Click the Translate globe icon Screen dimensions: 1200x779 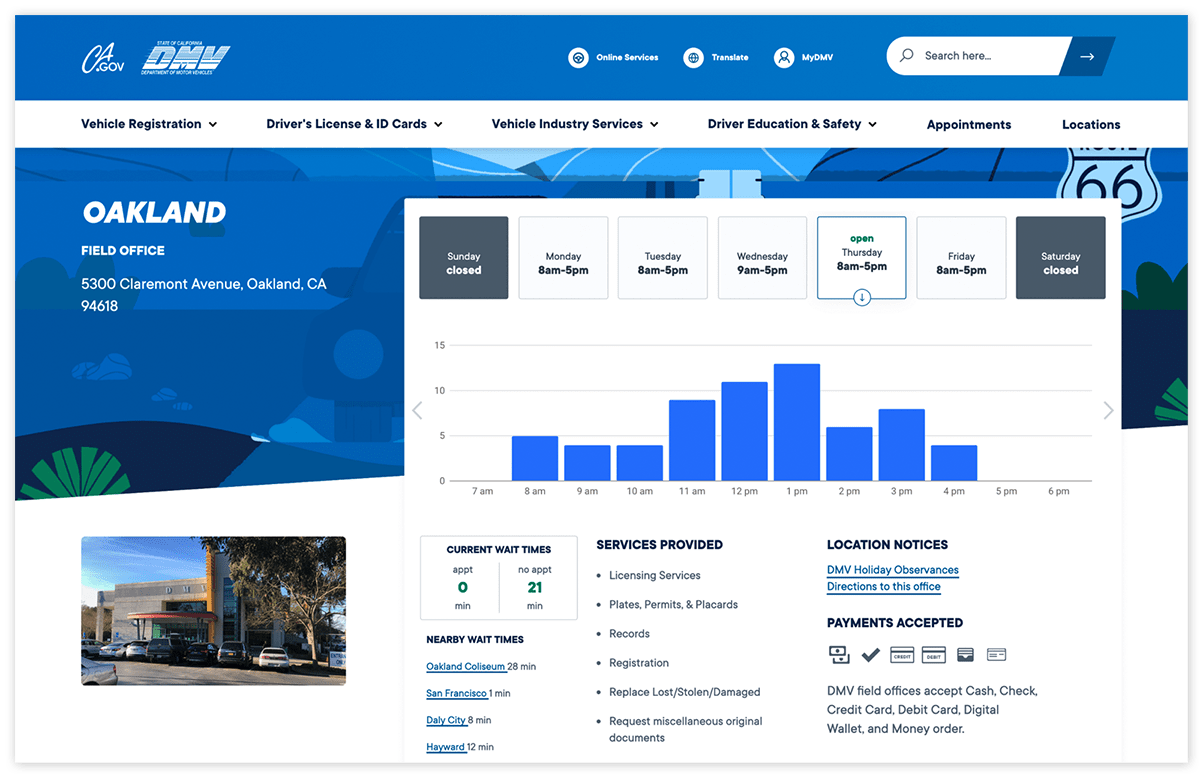694,58
